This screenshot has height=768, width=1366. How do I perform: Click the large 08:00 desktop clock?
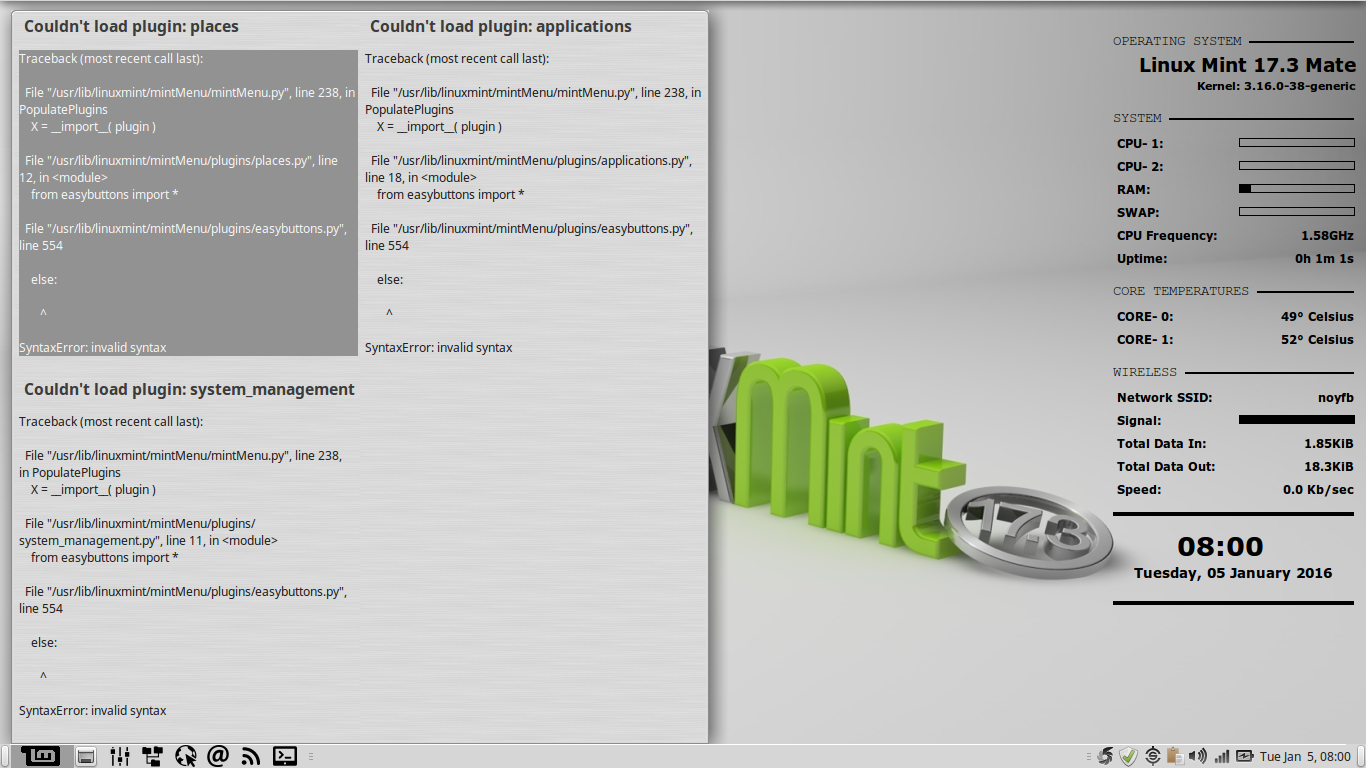click(1220, 547)
